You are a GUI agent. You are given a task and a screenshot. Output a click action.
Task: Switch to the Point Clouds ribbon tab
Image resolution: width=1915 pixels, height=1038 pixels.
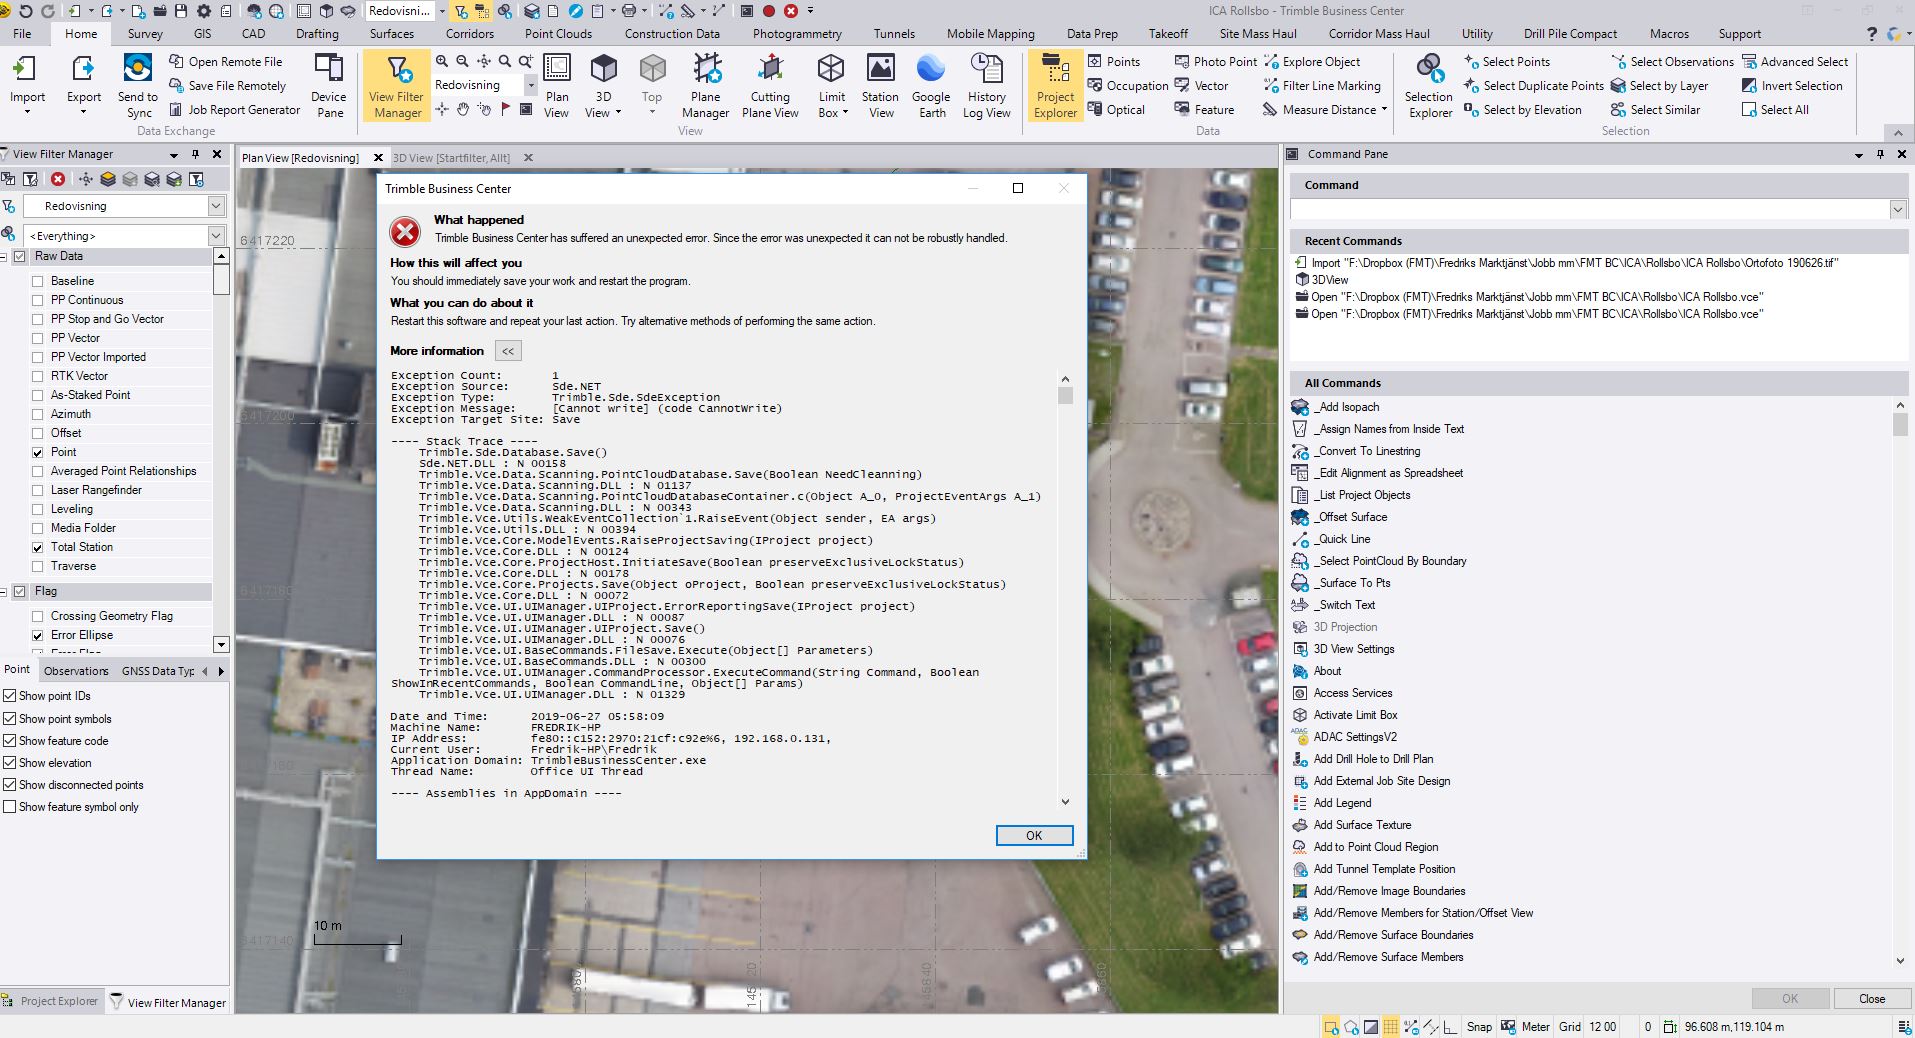coord(559,33)
